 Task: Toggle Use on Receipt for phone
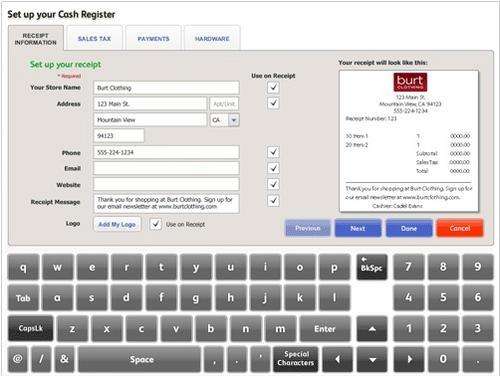coord(273,152)
